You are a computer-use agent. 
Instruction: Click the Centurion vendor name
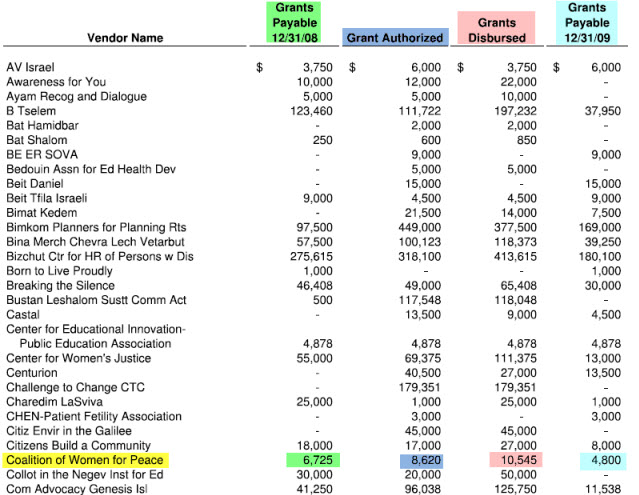32,373
